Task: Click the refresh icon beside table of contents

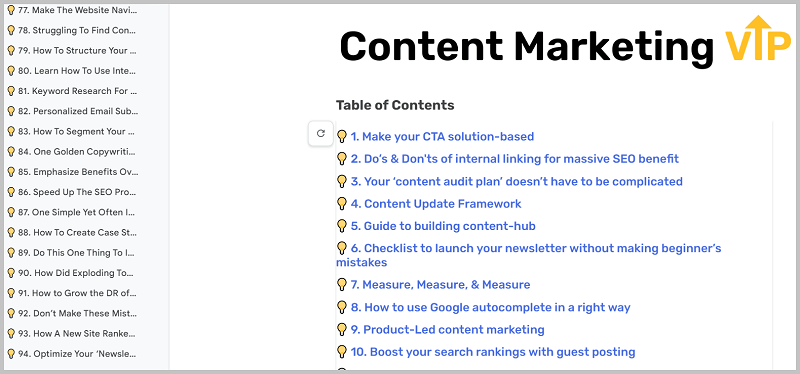Action: click(320, 134)
